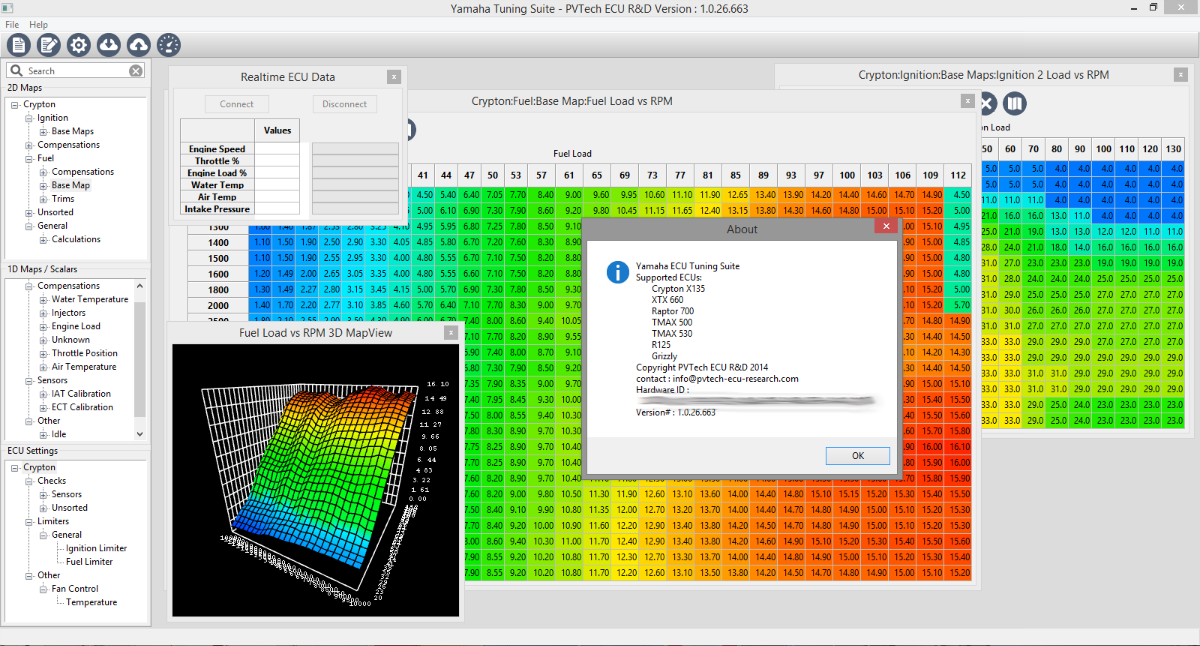Viewport: 1200px width, 646px height.
Task: Select Ignition Limiter in ECU Settings
Action: coord(97,548)
